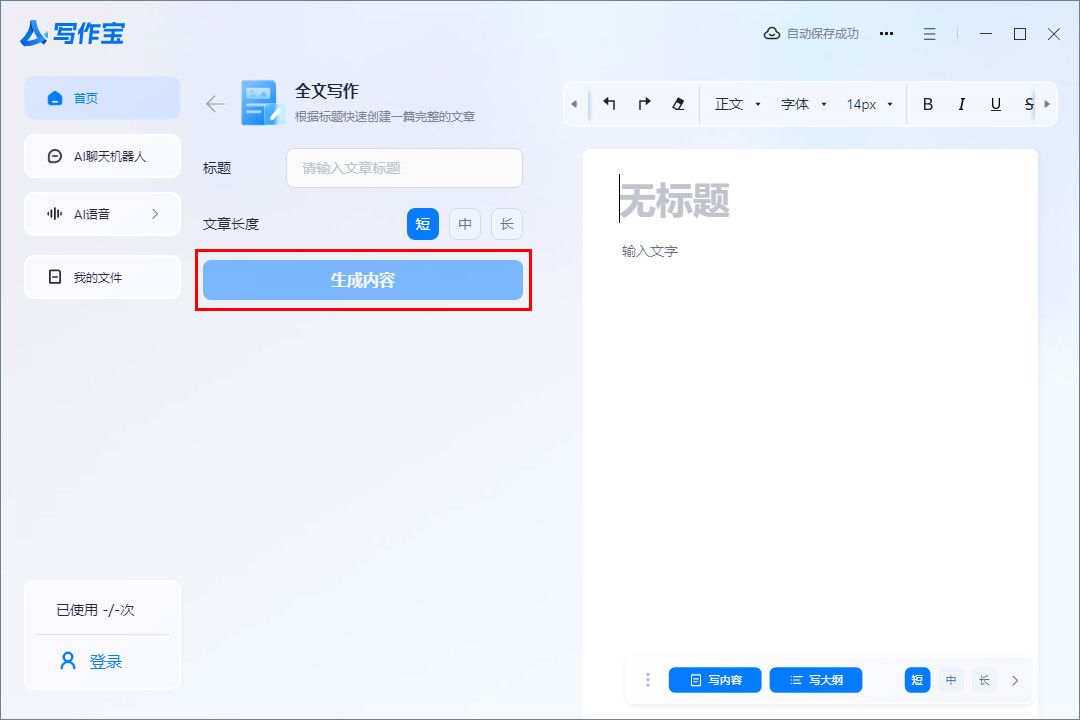Redo the last edit

click(644, 104)
